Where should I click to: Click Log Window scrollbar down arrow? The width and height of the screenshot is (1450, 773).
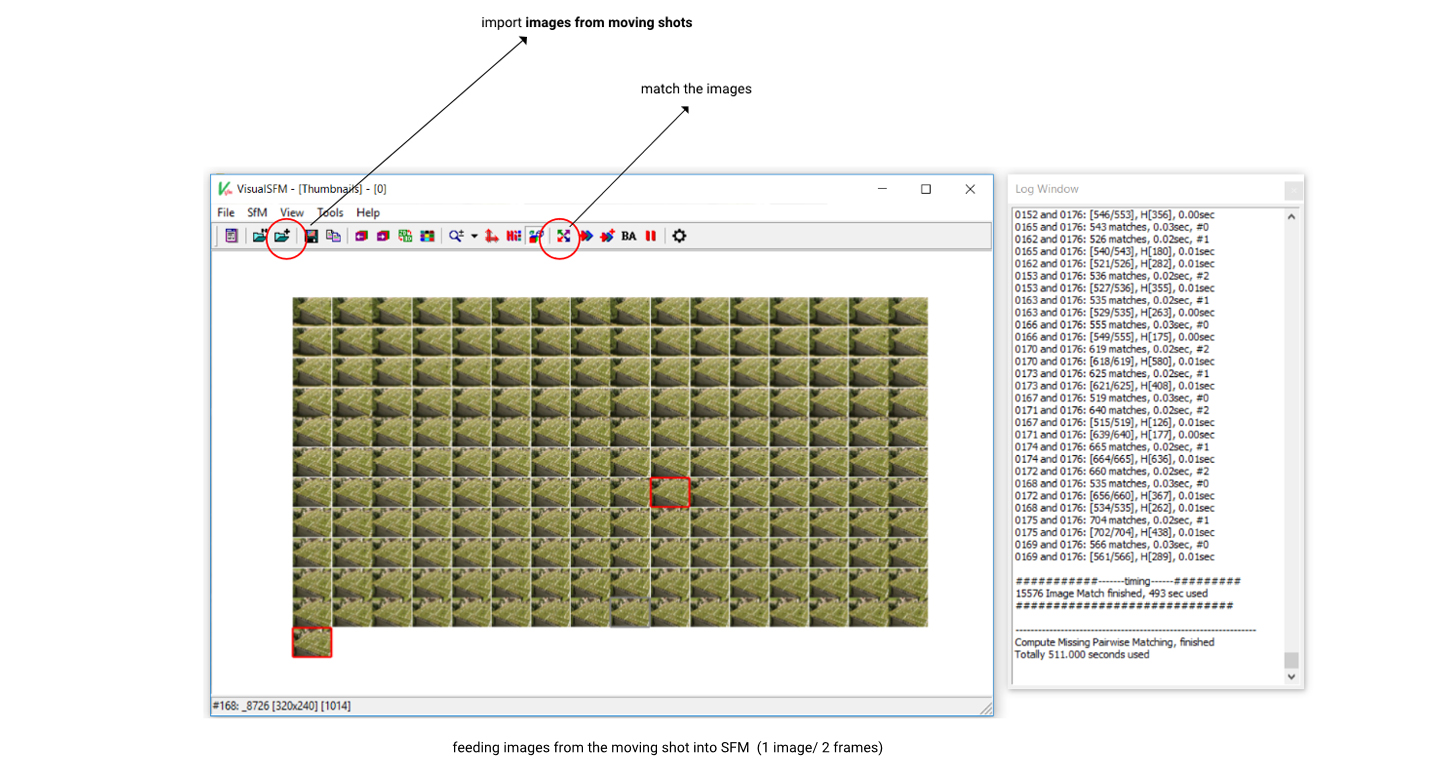[1290, 677]
